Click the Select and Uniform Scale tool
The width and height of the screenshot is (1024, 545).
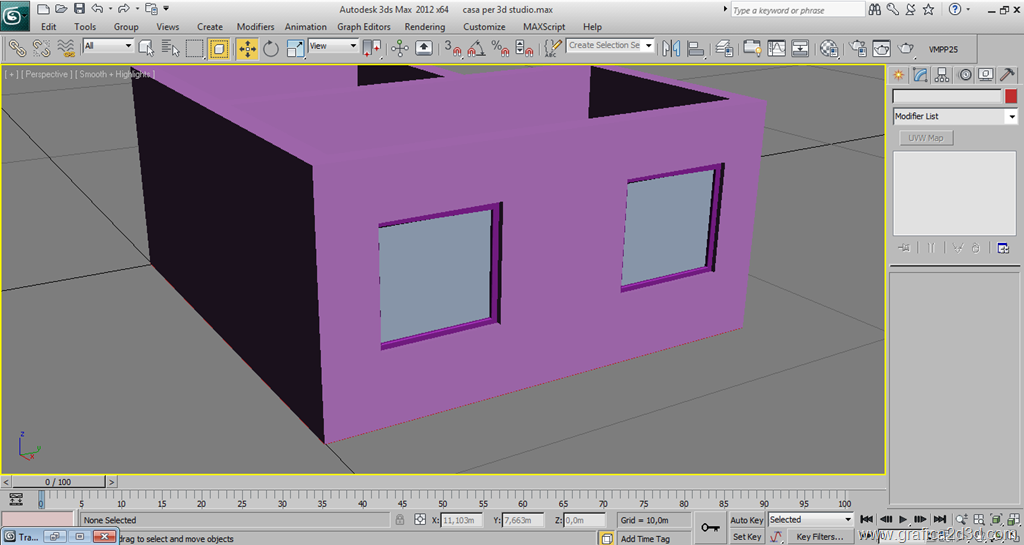(296, 48)
